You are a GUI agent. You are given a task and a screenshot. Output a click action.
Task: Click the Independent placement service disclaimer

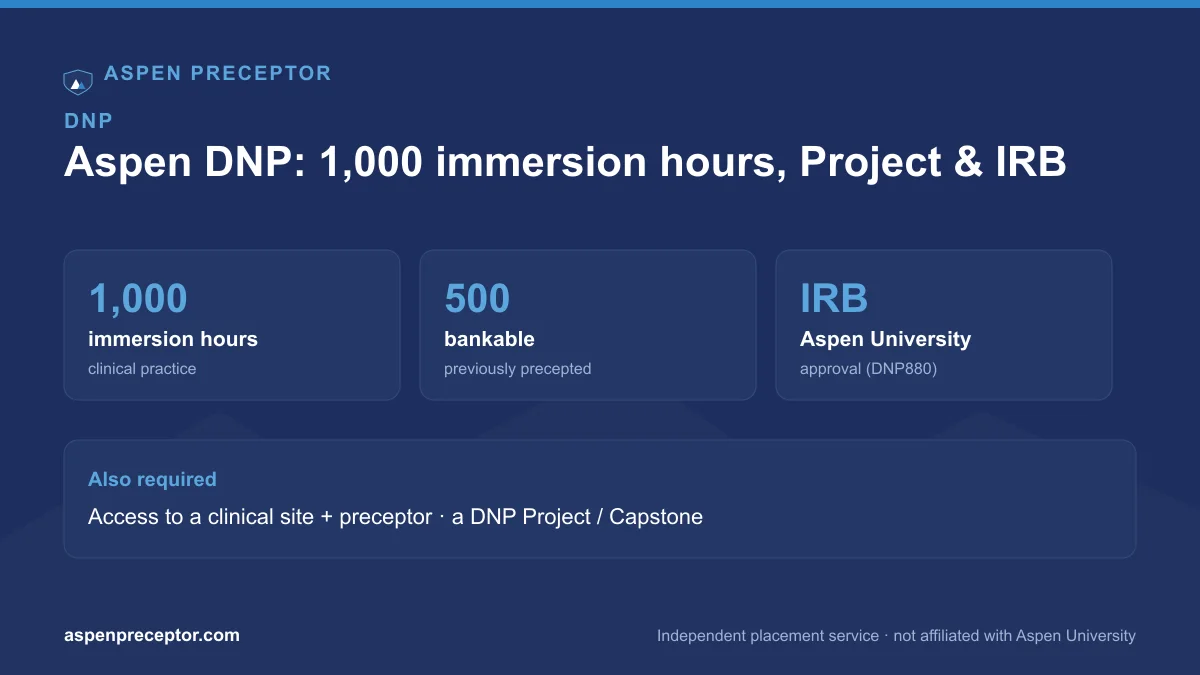[x=896, y=635]
